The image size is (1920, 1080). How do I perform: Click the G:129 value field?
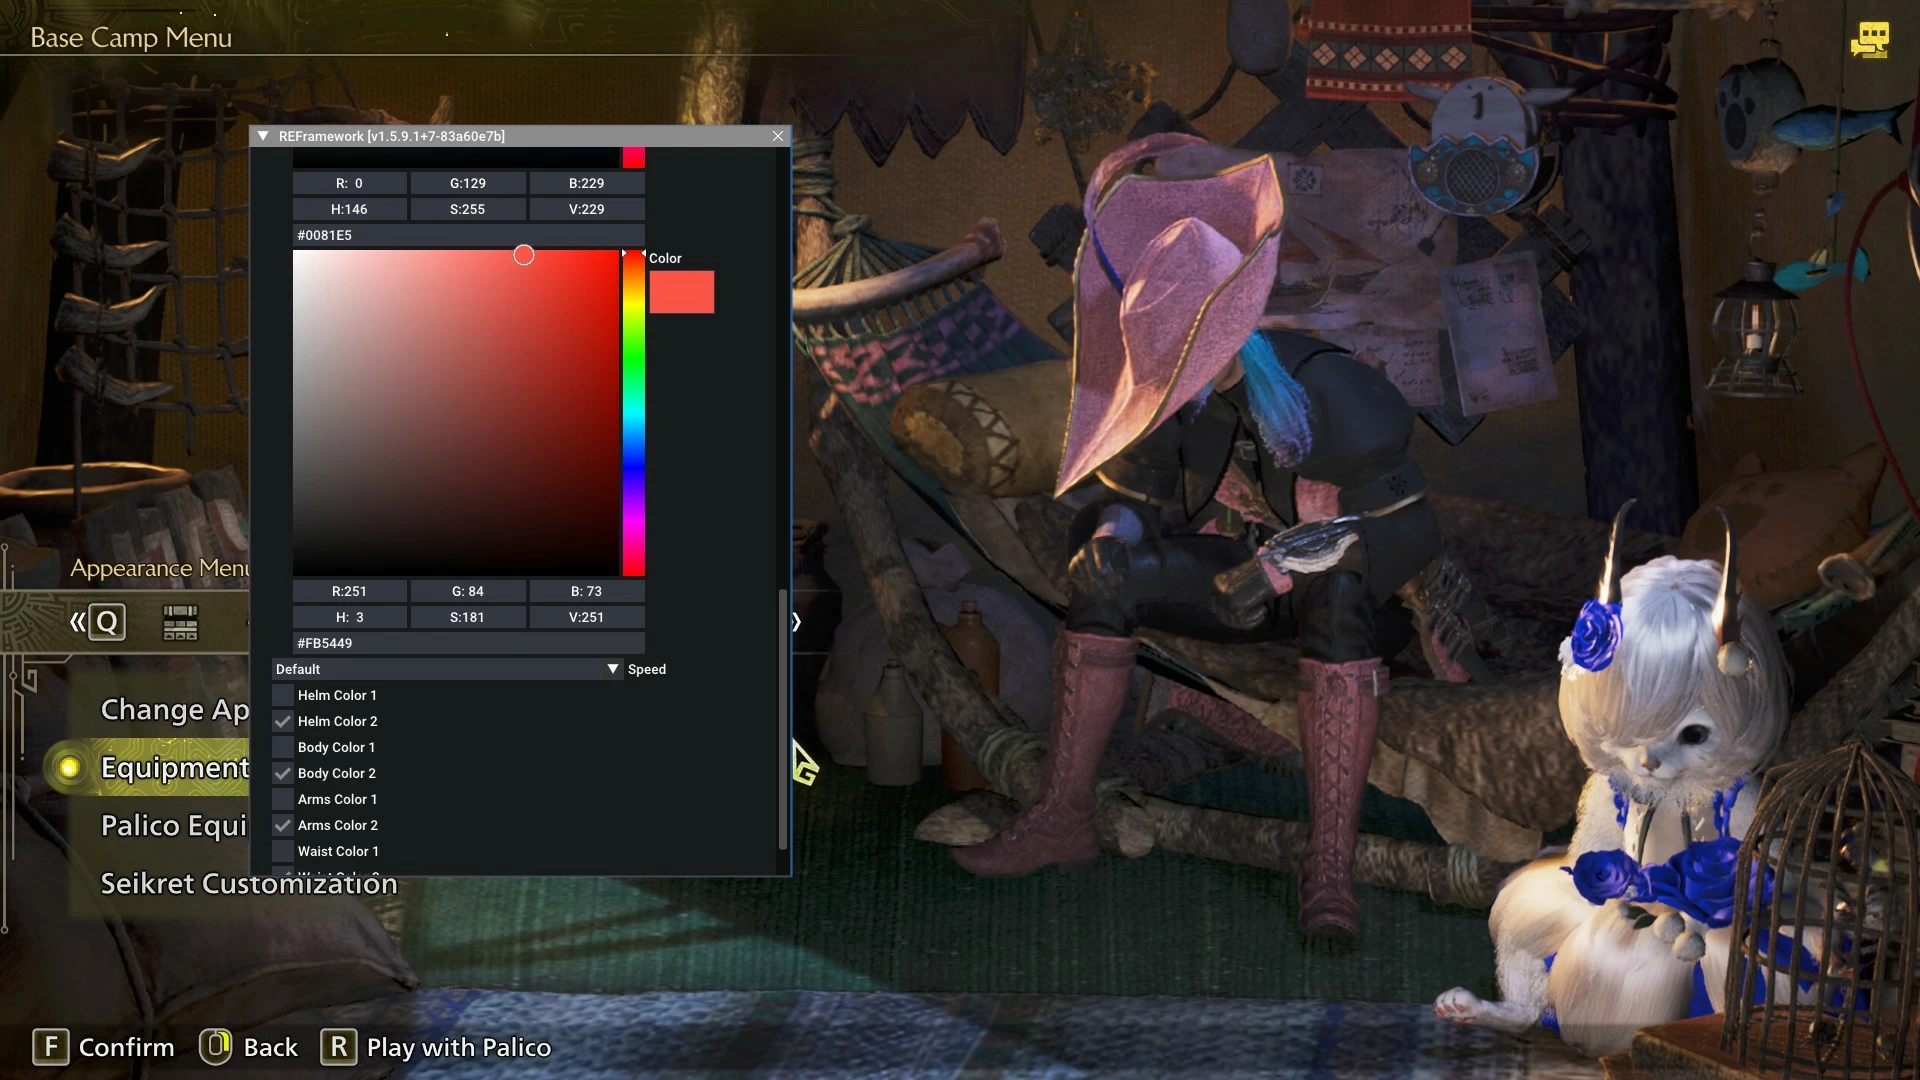(468, 183)
